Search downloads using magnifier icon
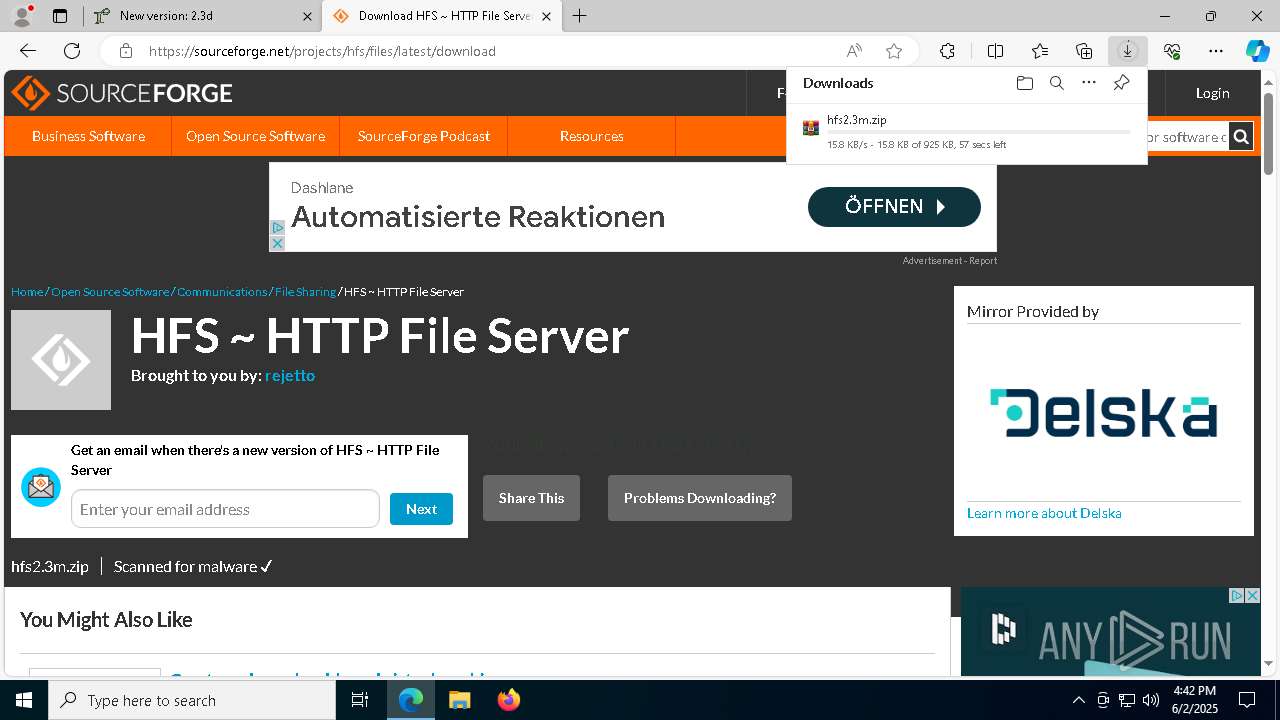Screen dimensions: 1280x720 point(1056,83)
